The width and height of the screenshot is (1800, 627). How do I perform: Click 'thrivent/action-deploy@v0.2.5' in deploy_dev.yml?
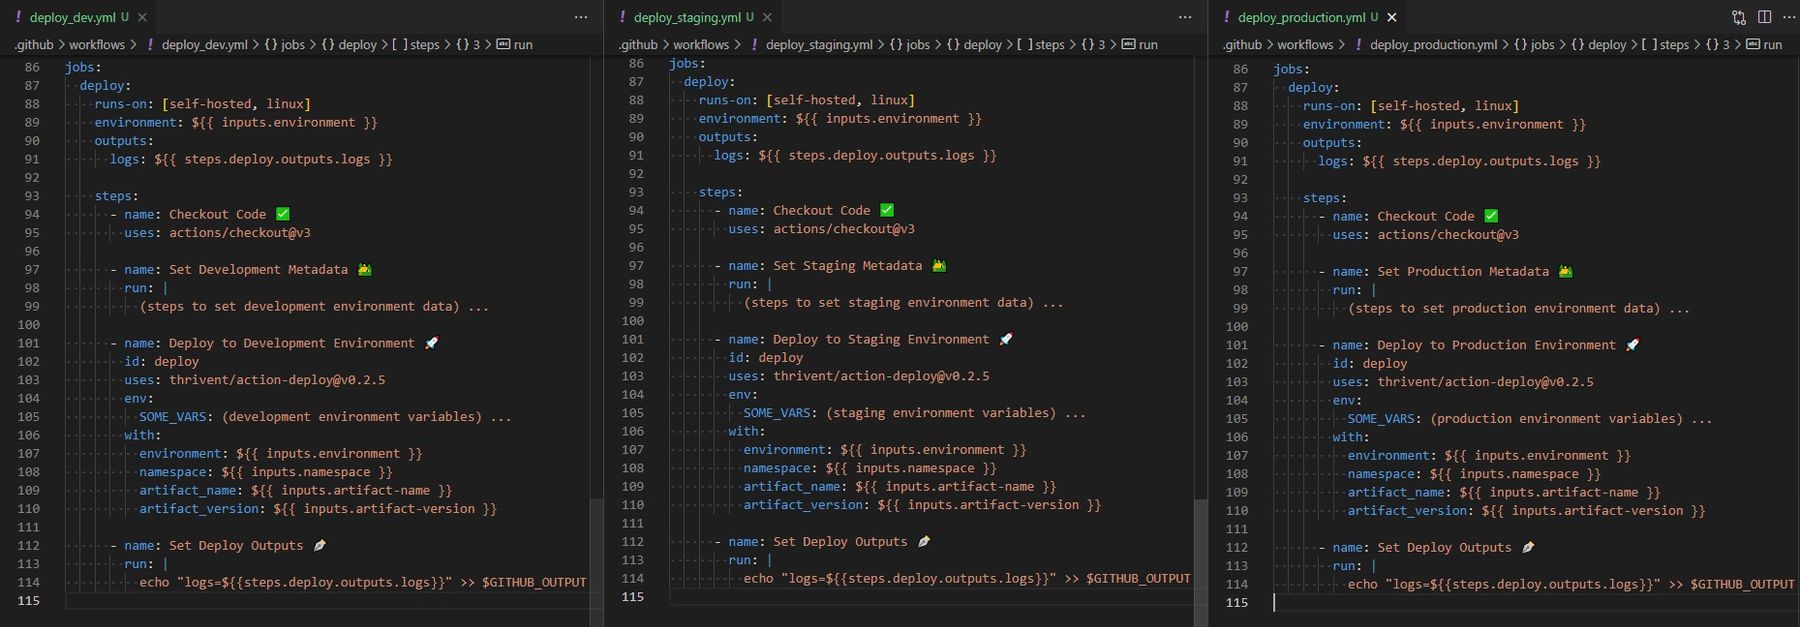tap(277, 380)
